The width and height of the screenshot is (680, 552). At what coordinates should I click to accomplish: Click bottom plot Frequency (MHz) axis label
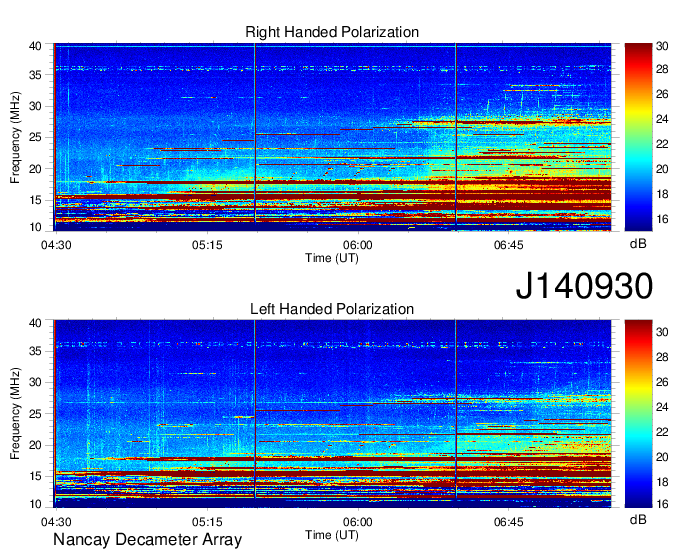pos(15,414)
